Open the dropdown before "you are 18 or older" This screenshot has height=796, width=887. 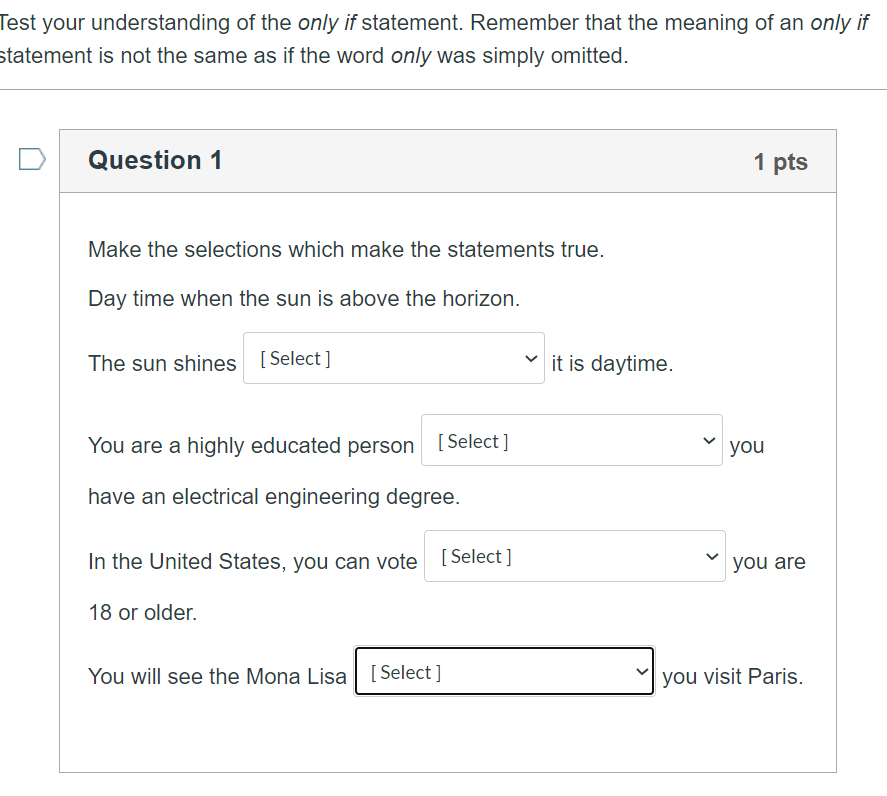[x=574, y=556]
